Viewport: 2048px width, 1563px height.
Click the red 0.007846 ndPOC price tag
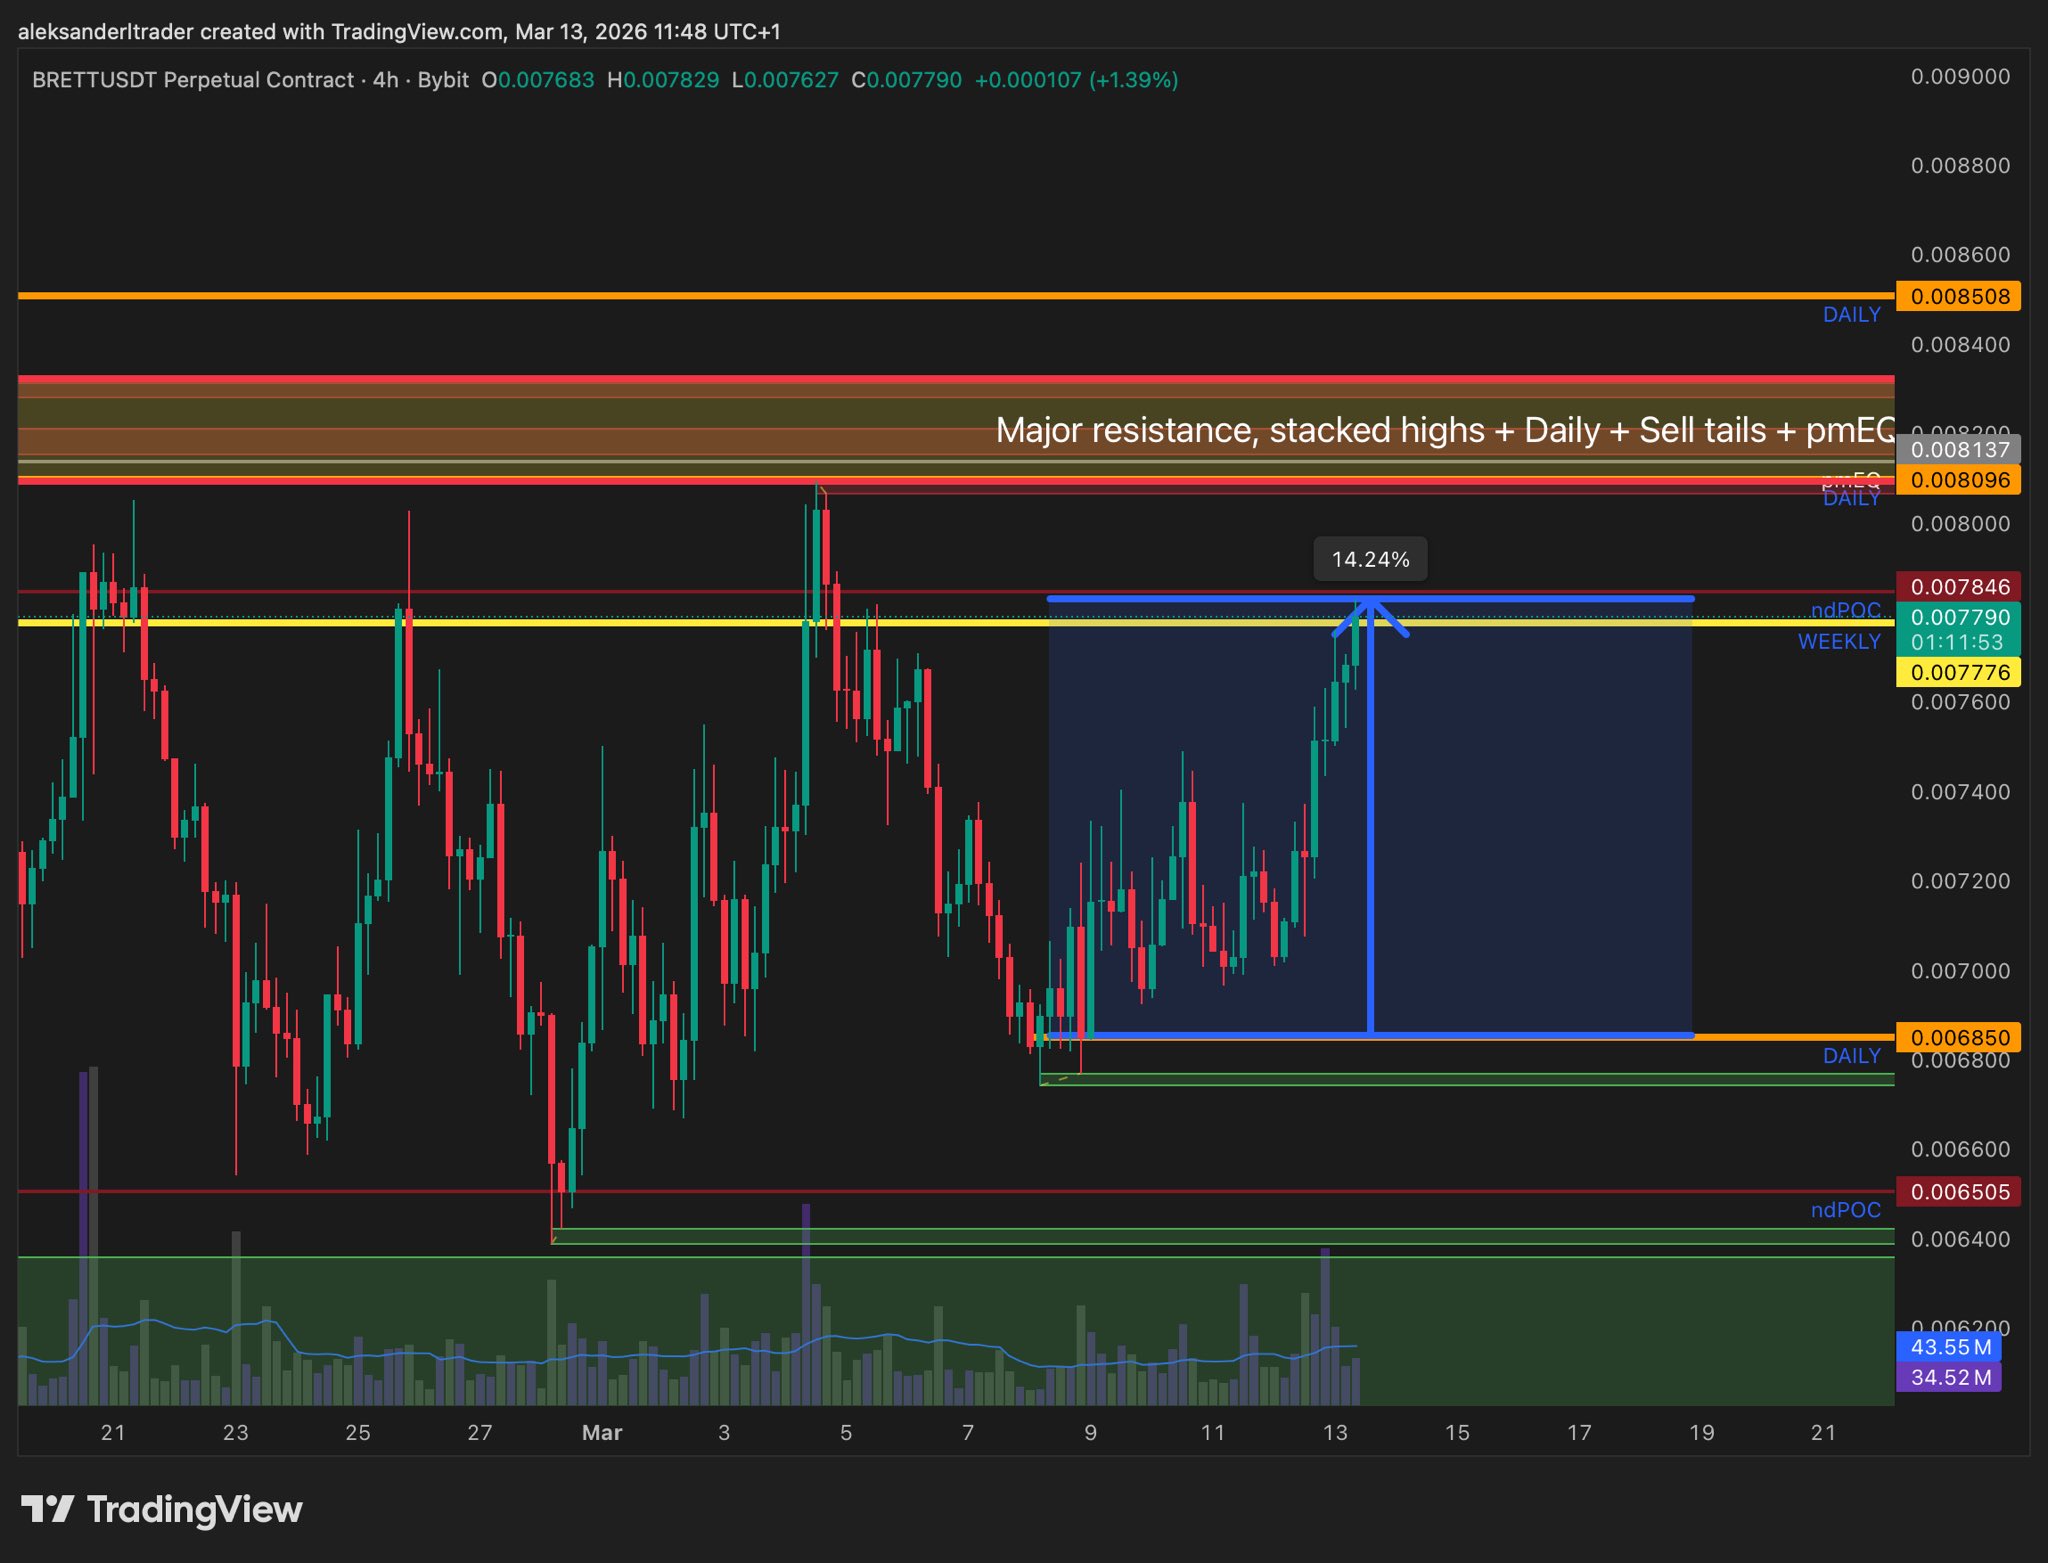coord(1958,587)
